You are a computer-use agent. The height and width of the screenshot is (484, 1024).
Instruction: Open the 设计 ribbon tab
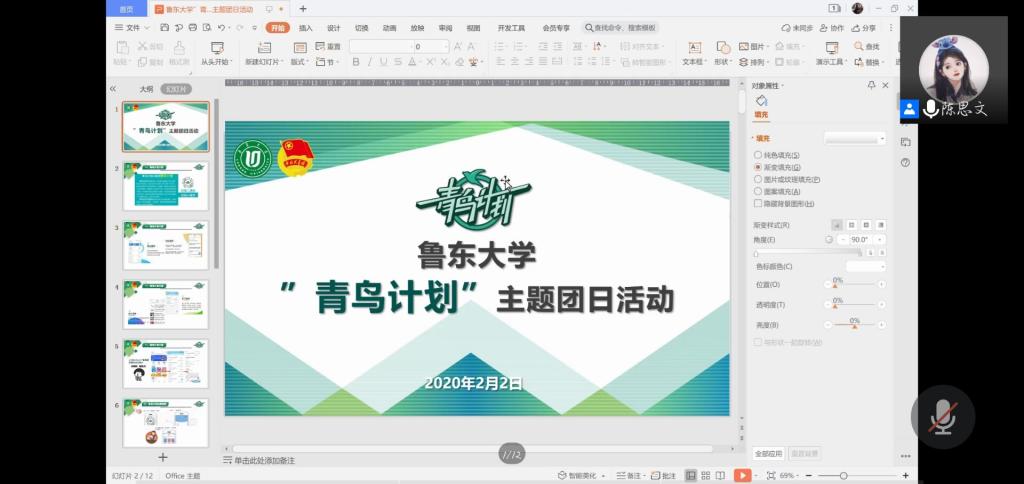coord(334,28)
